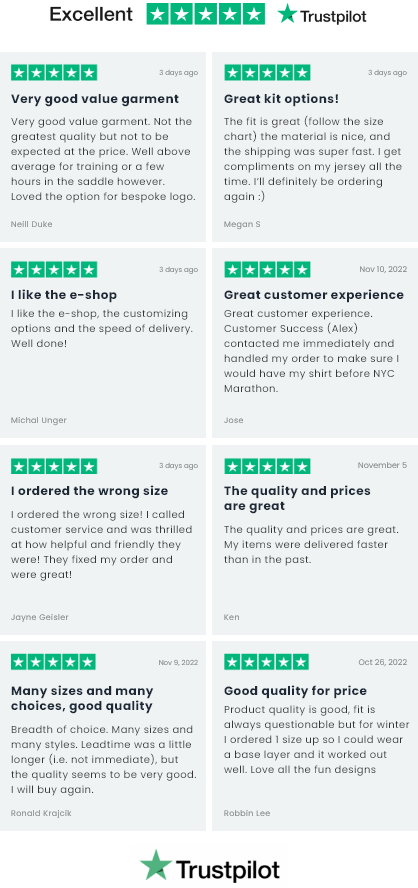This screenshot has height=888, width=418.
Task: Click star rating on Michal Unger's review
Action: tap(54, 270)
